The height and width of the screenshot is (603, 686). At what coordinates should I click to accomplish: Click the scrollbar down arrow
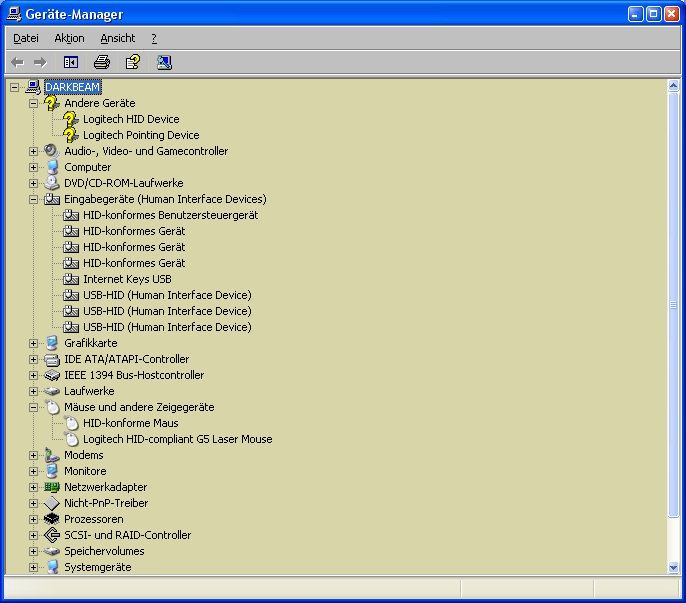[x=673, y=568]
